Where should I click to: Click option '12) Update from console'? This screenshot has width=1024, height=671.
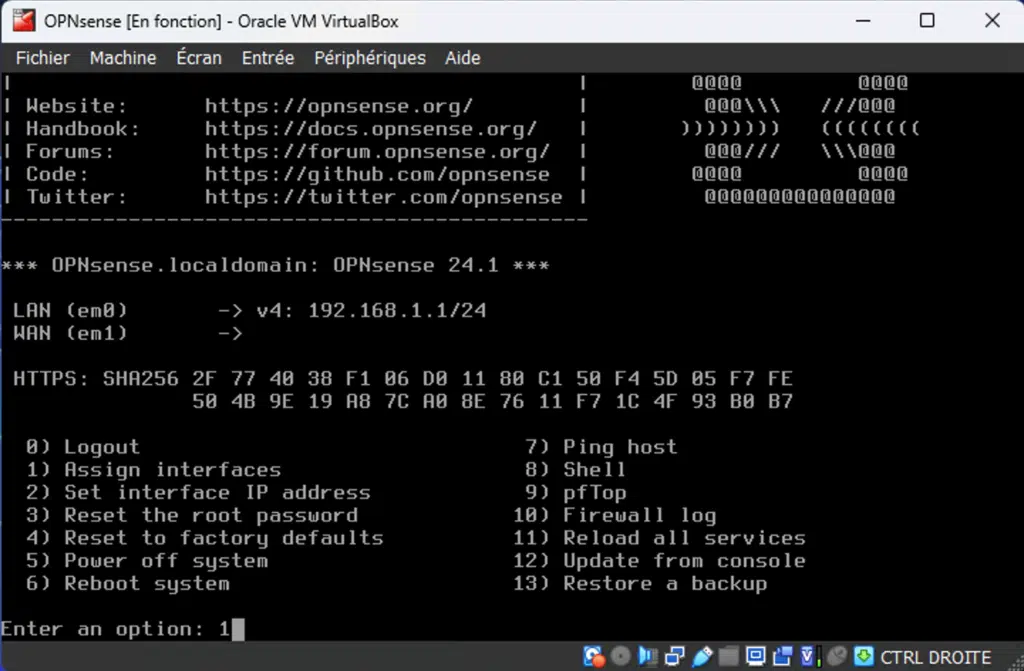(x=659, y=561)
